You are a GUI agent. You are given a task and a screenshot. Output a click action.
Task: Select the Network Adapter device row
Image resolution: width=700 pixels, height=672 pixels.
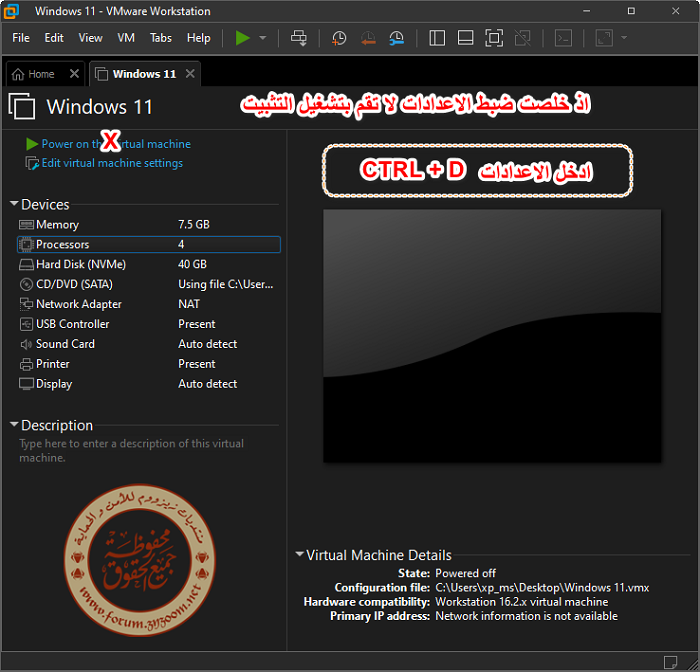[x=149, y=304]
